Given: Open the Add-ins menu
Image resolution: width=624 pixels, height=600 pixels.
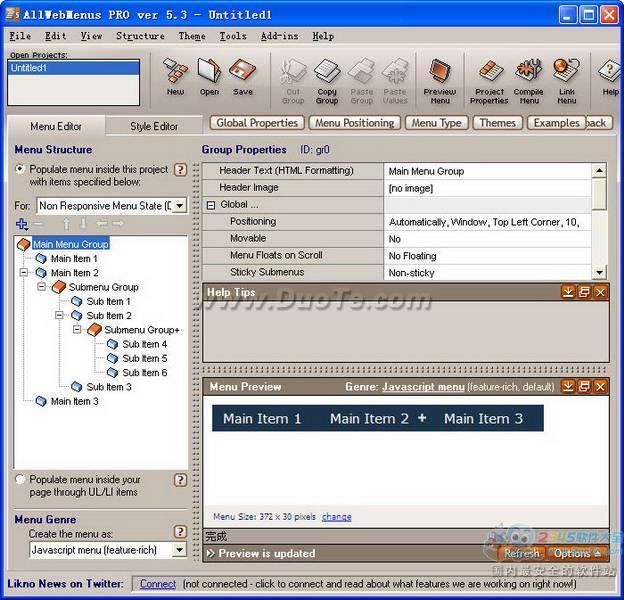Looking at the screenshot, I should pos(279,36).
